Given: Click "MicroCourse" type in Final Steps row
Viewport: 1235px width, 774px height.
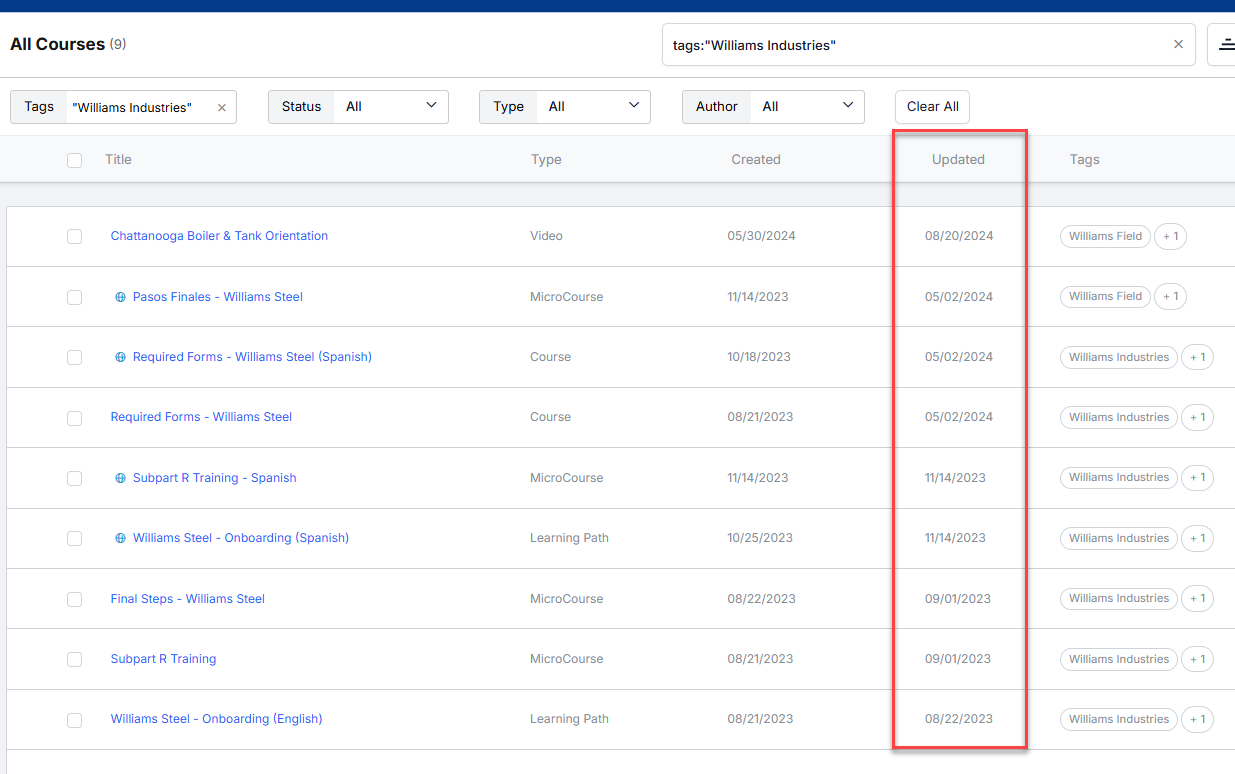Looking at the screenshot, I should tap(567, 599).
